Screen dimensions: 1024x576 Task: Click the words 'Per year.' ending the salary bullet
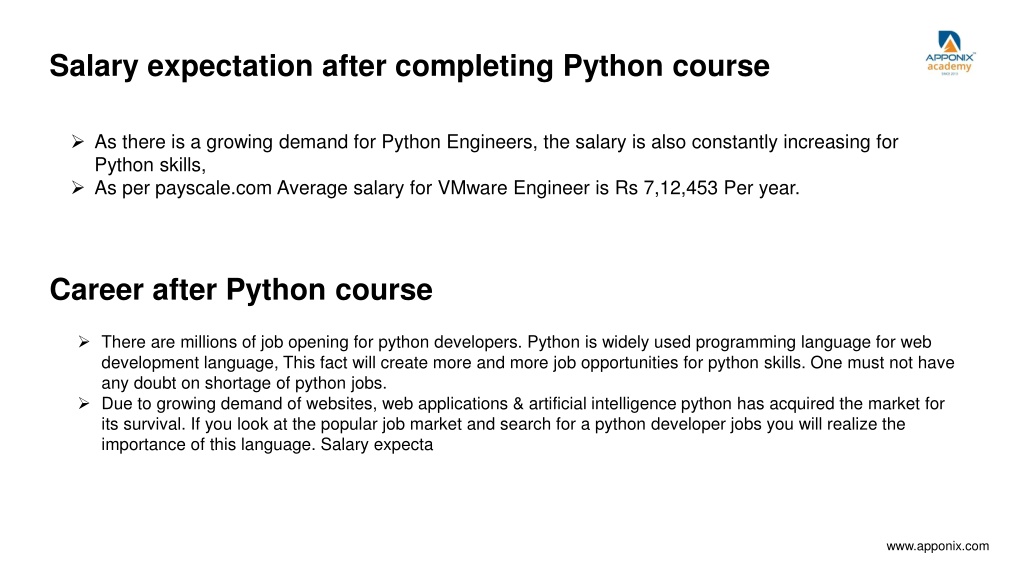(761, 188)
